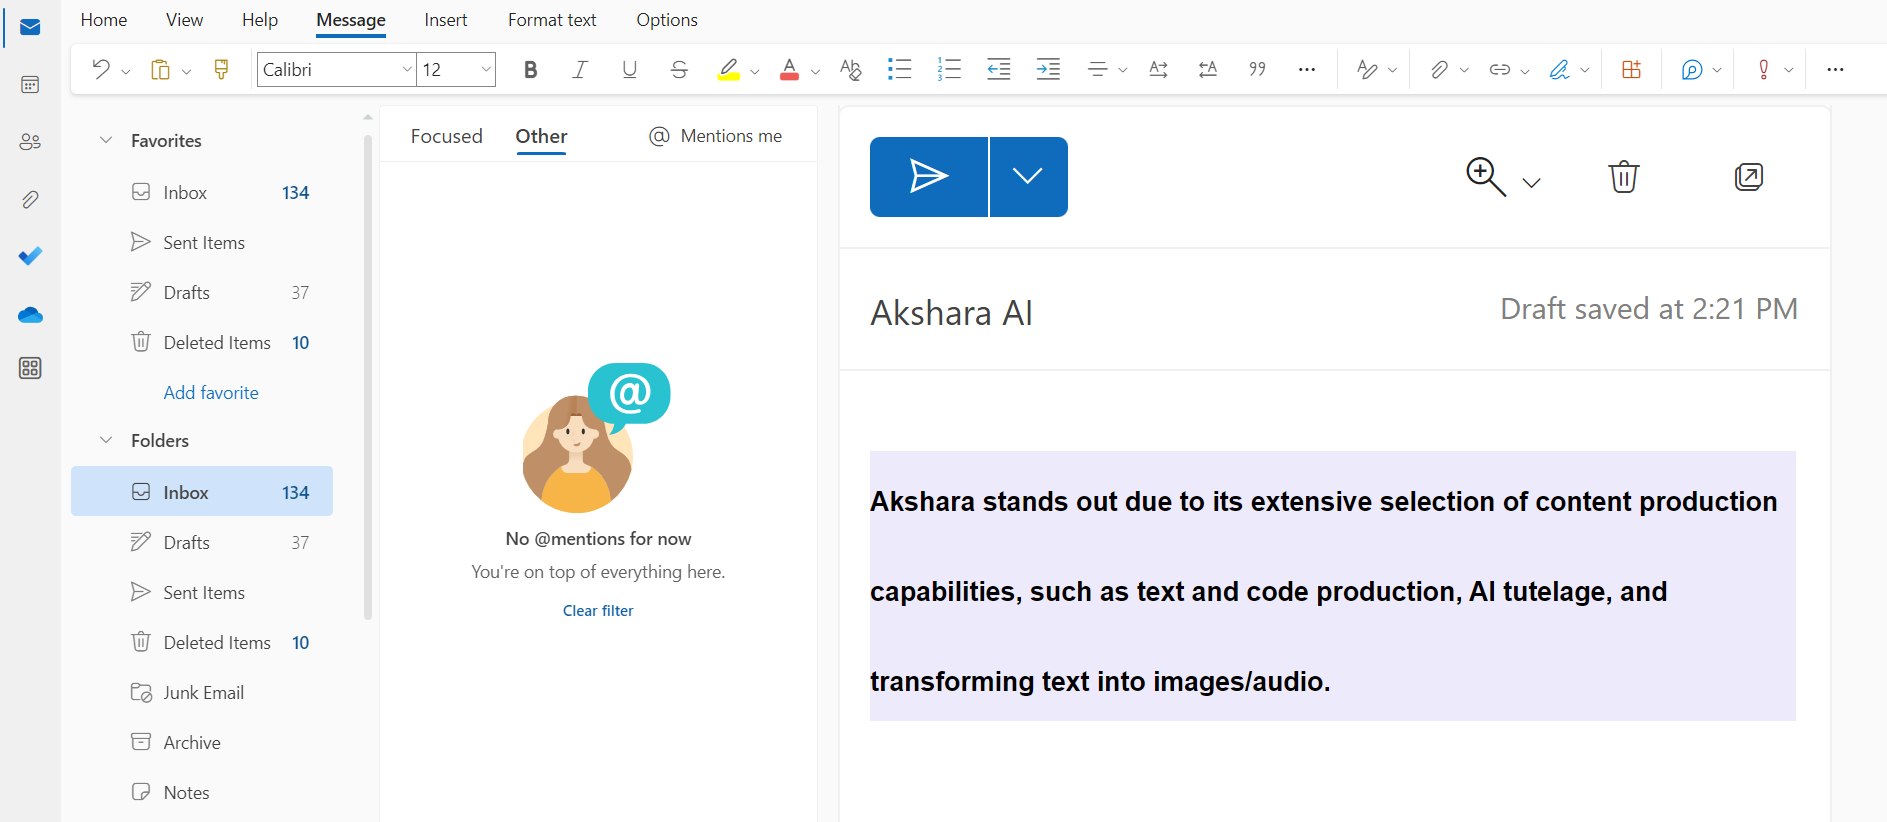Insert a bulleted list

tap(899, 69)
